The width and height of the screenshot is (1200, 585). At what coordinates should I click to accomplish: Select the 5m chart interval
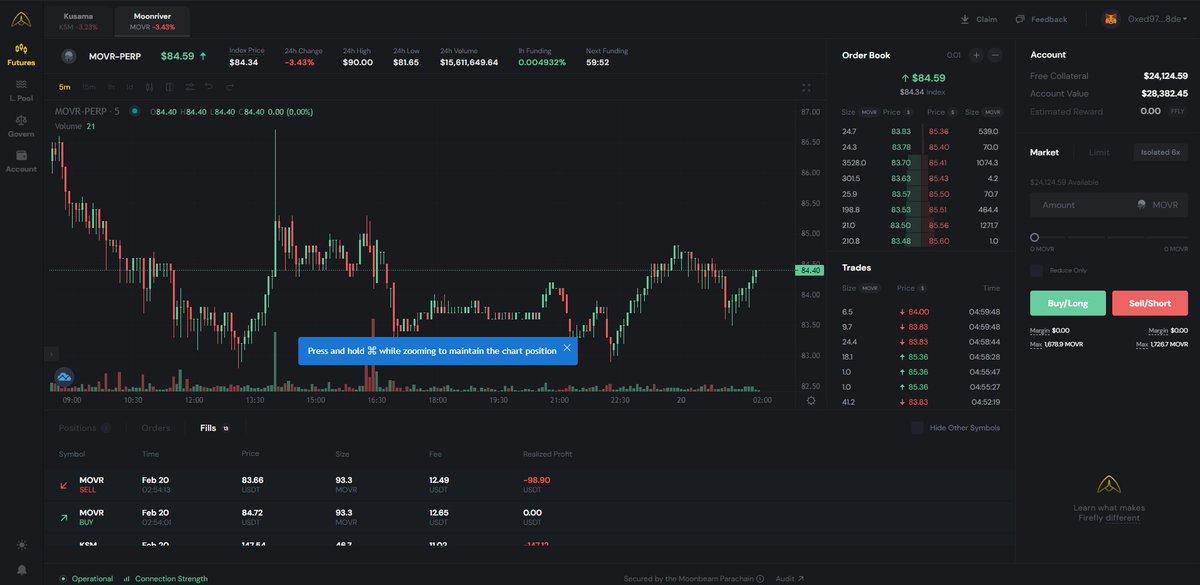click(x=65, y=87)
